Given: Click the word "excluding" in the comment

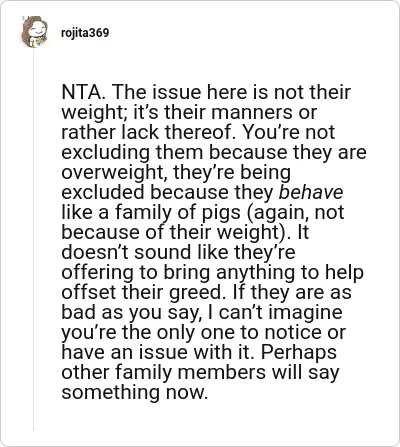Looking at the screenshot, I should (106, 153).
